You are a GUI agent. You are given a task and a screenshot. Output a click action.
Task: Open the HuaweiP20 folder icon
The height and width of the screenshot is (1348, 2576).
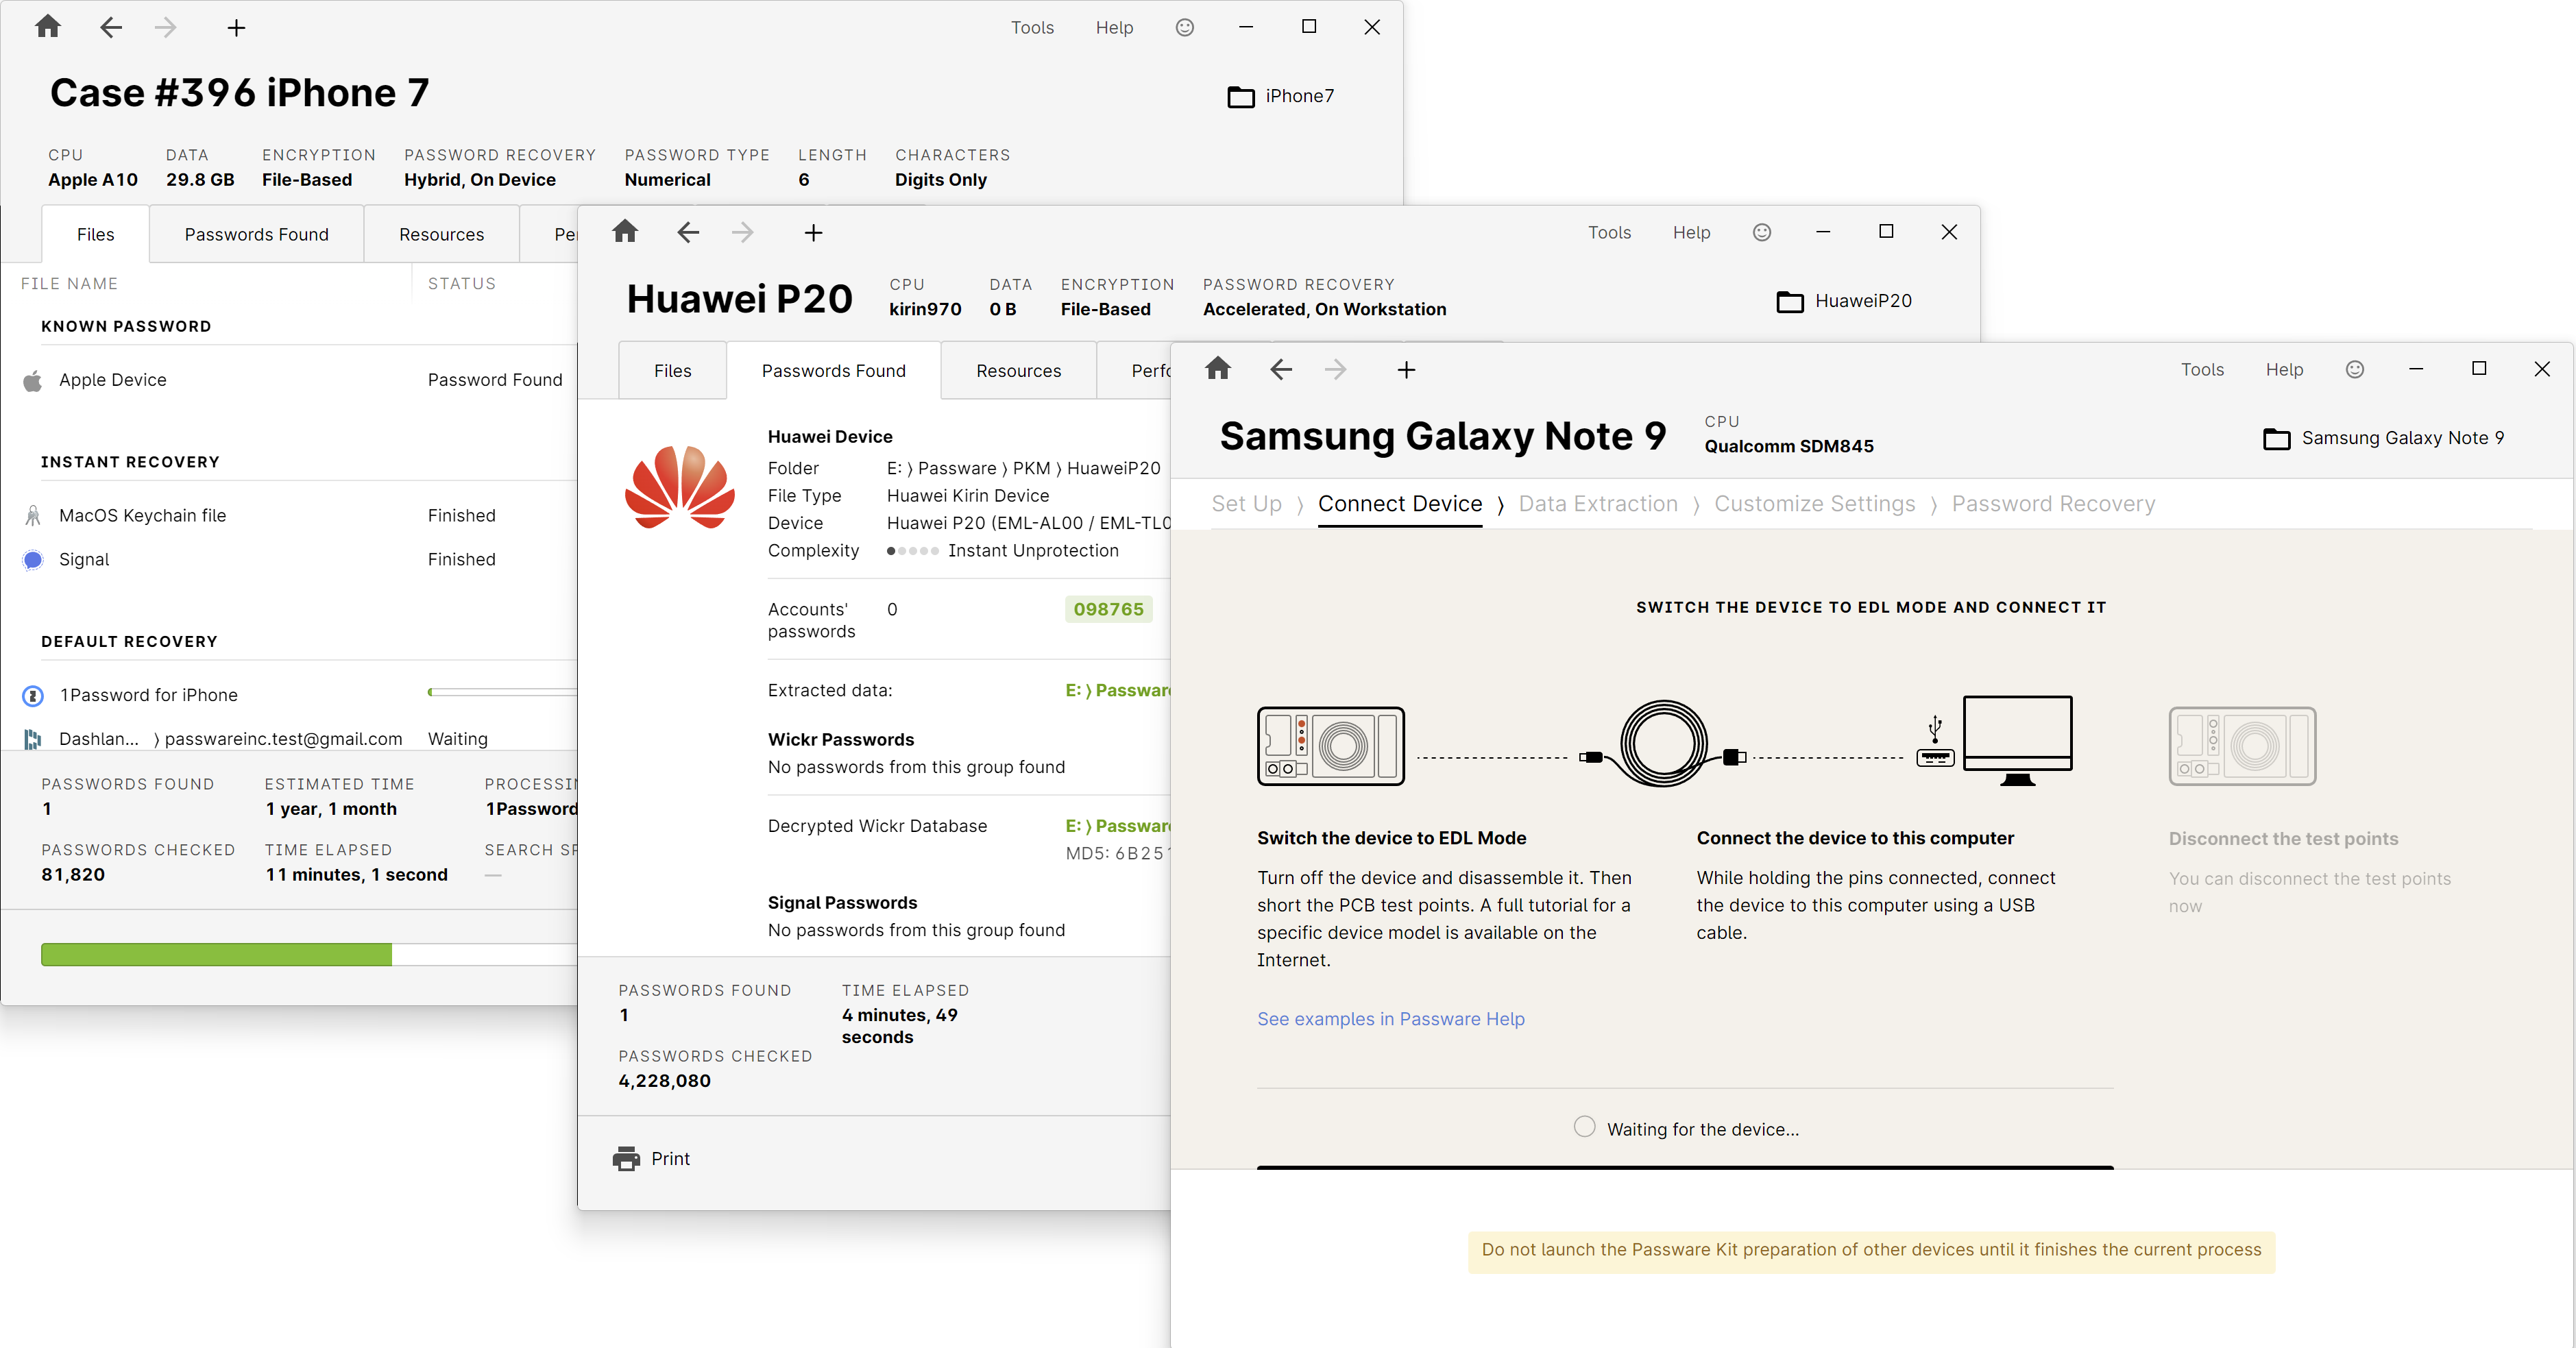click(x=1790, y=302)
